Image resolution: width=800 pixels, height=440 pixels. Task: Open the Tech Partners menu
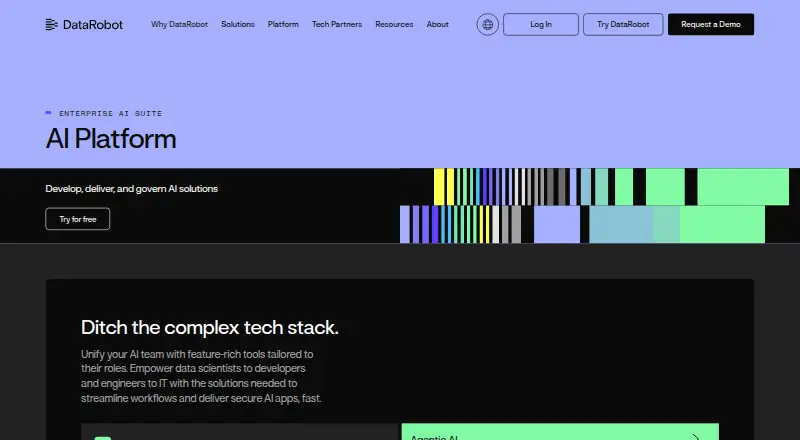tap(337, 25)
